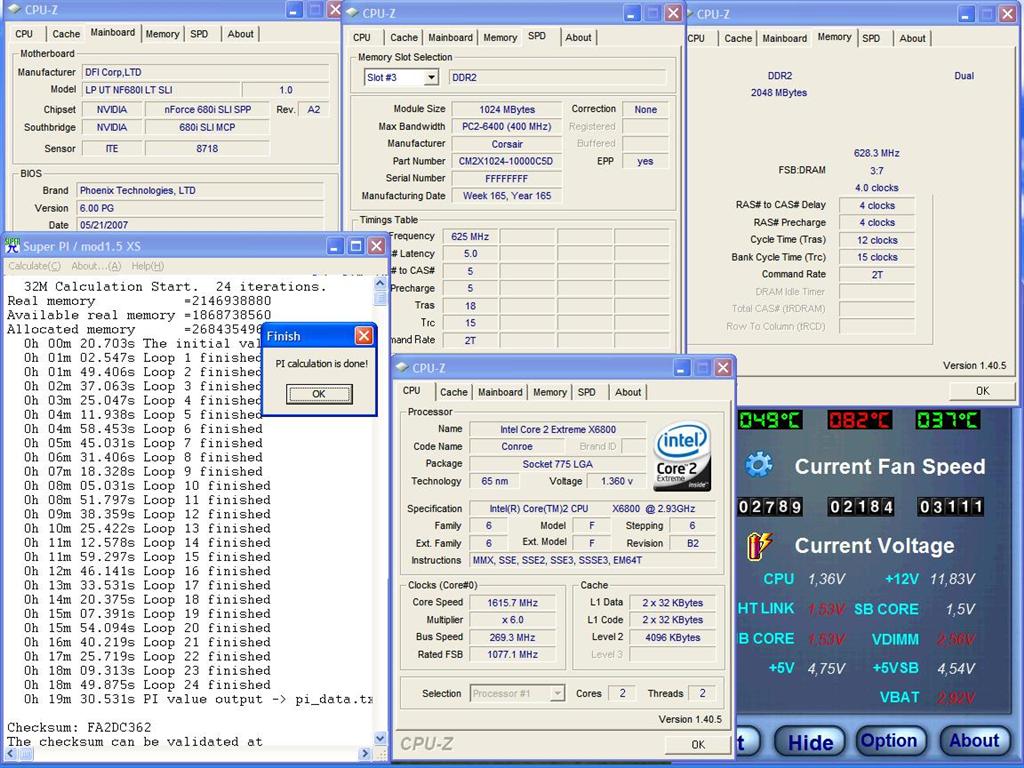
Task: Close the CPU-Z Memory window
Action: point(1008,14)
